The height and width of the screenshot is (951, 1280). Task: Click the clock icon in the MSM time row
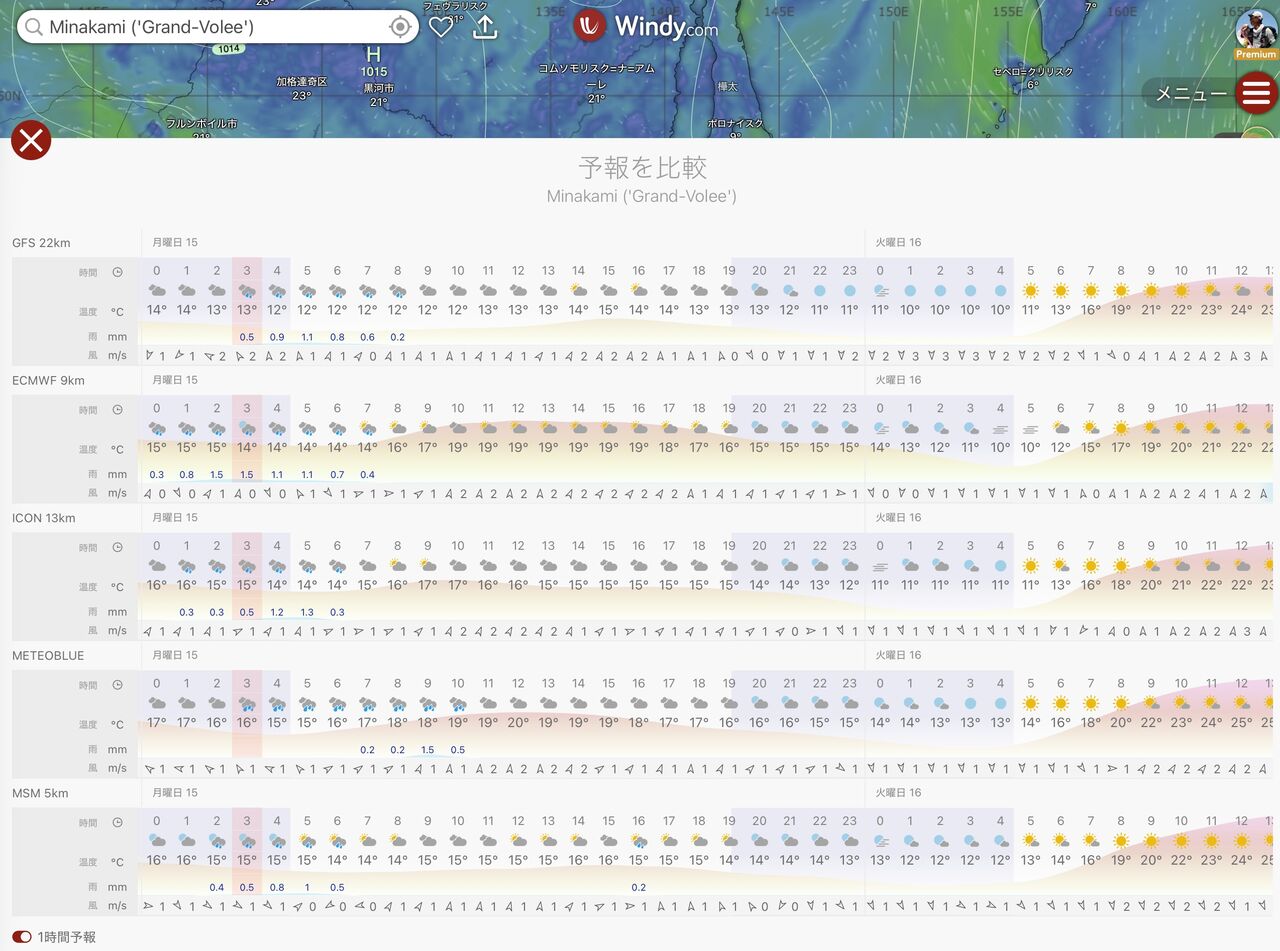point(118,822)
